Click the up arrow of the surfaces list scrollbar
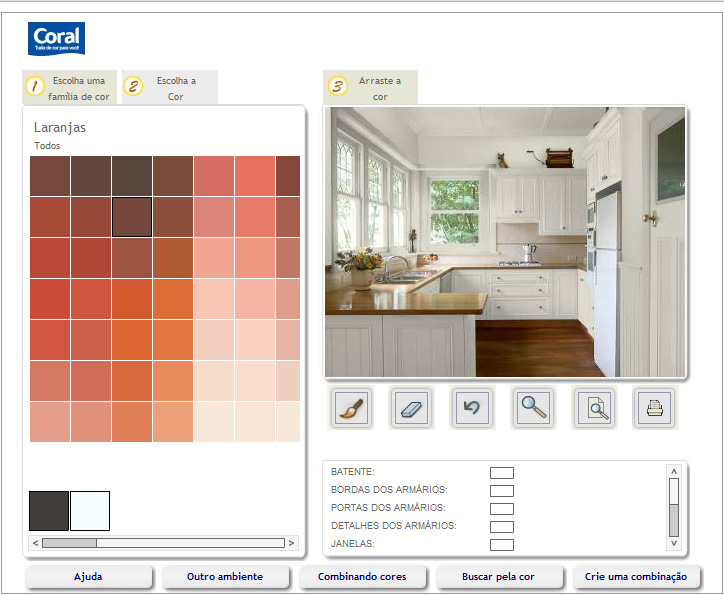 pos(674,471)
